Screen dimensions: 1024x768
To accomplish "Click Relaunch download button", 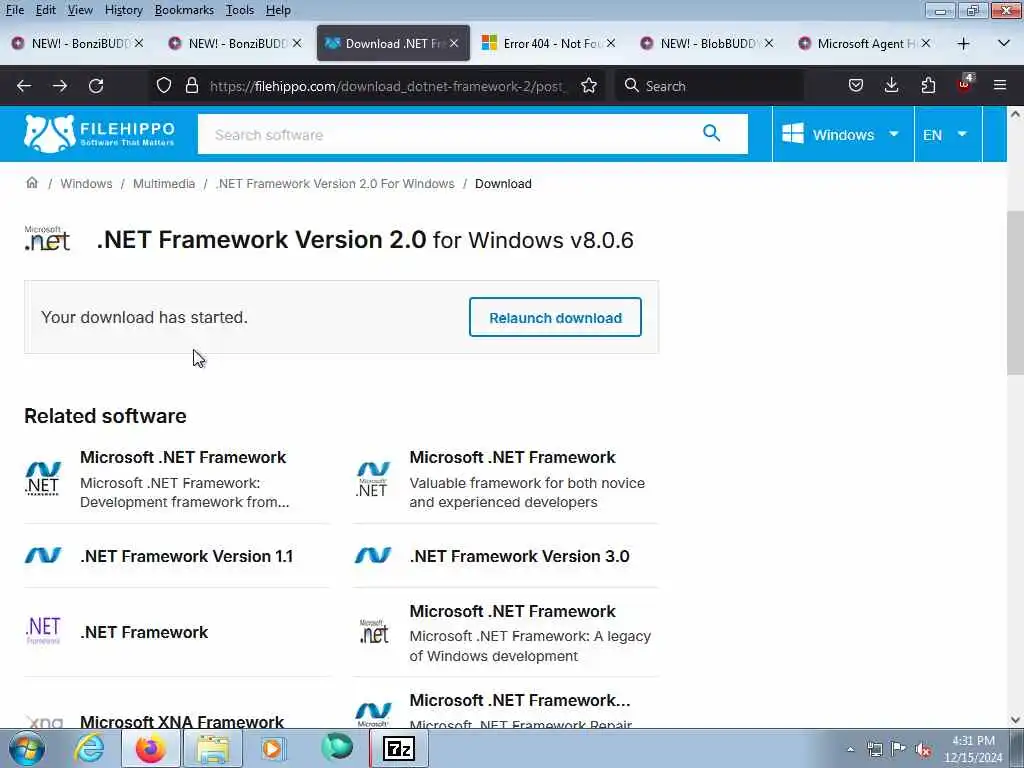I will click(555, 317).
